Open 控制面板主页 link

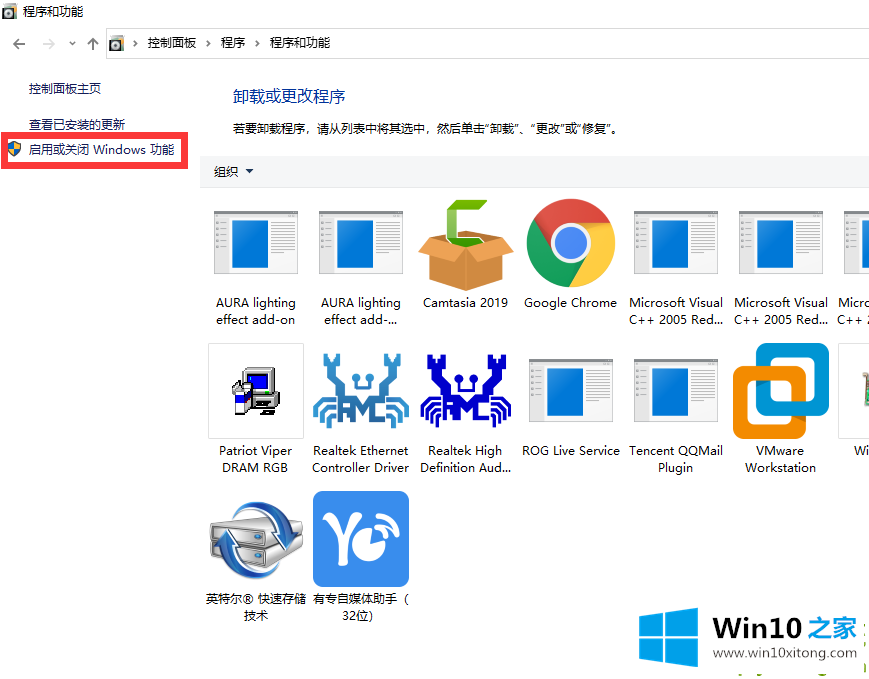click(x=65, y=89)
